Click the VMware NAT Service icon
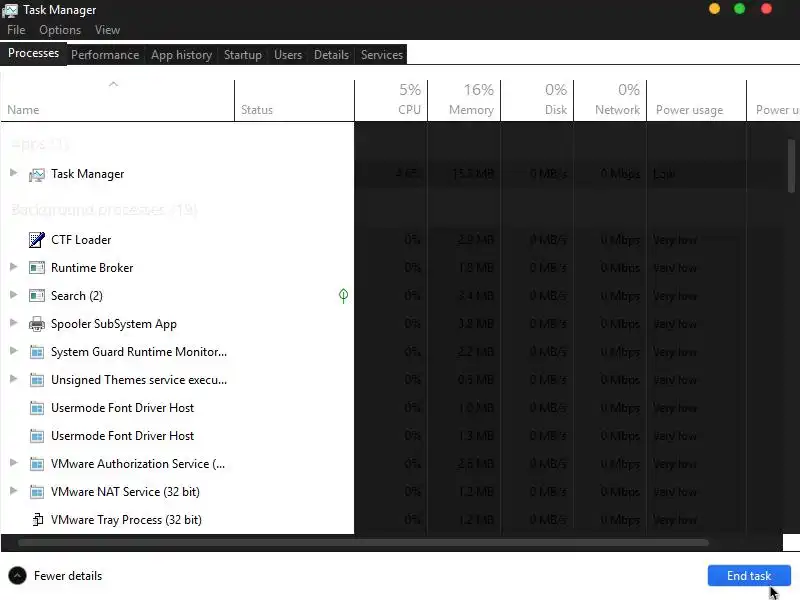Screen dimensions: 800x600 tap(37, 492)
